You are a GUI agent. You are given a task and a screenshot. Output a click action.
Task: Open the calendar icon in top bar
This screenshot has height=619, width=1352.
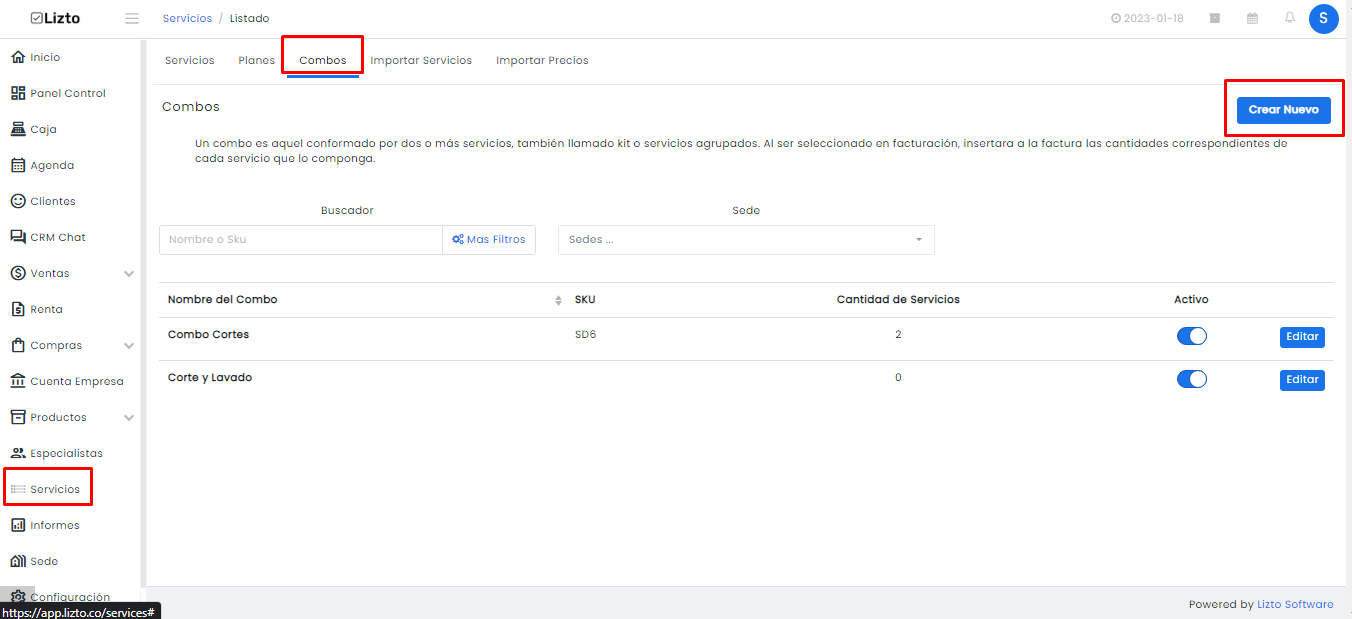(x=1252, y=18)
